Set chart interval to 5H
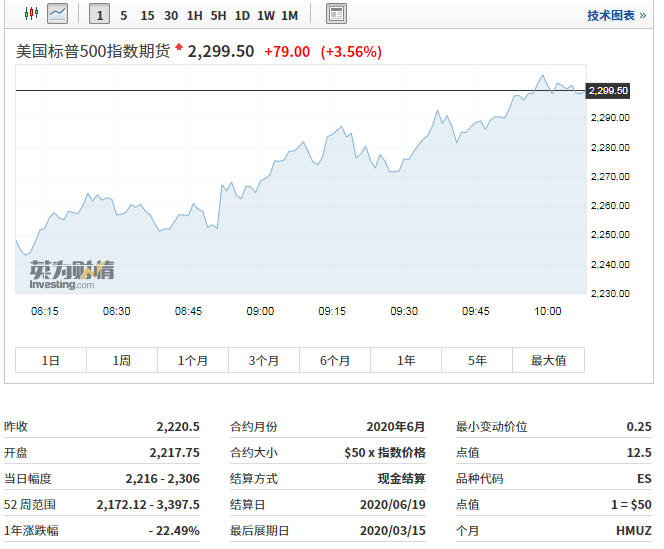The width and height of the screenshot is (664, 549). coord(219,15)
